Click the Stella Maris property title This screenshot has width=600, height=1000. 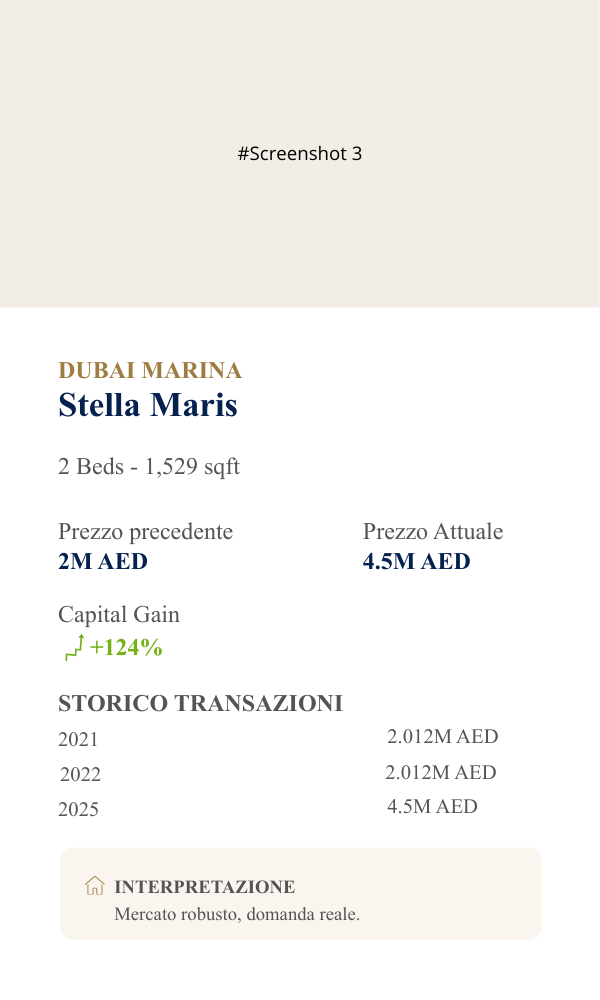point(148,406)
